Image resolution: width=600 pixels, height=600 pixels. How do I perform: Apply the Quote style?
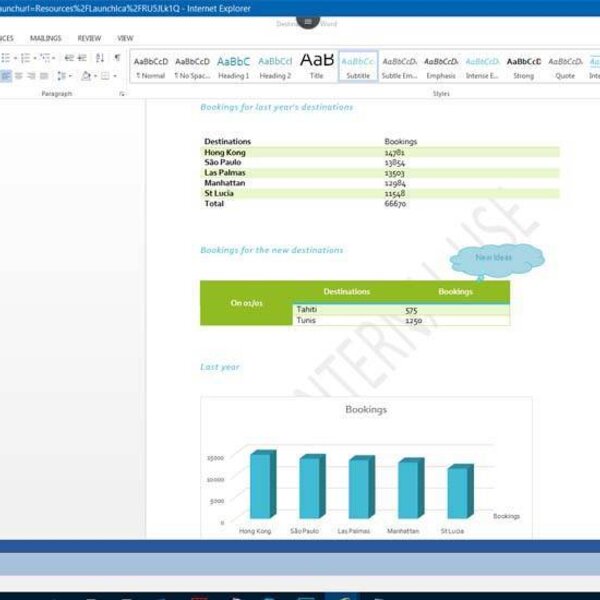565,67
